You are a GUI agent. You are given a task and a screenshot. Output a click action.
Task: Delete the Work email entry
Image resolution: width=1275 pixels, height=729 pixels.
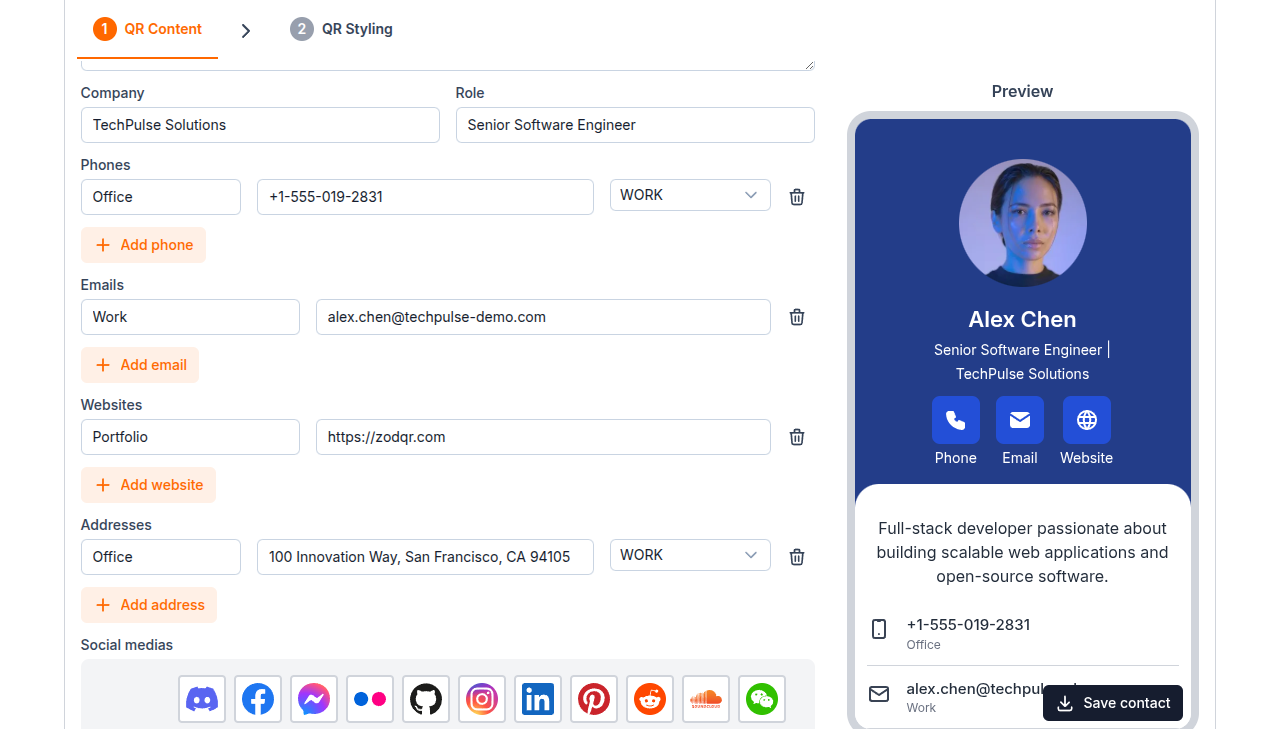[797, 317]
